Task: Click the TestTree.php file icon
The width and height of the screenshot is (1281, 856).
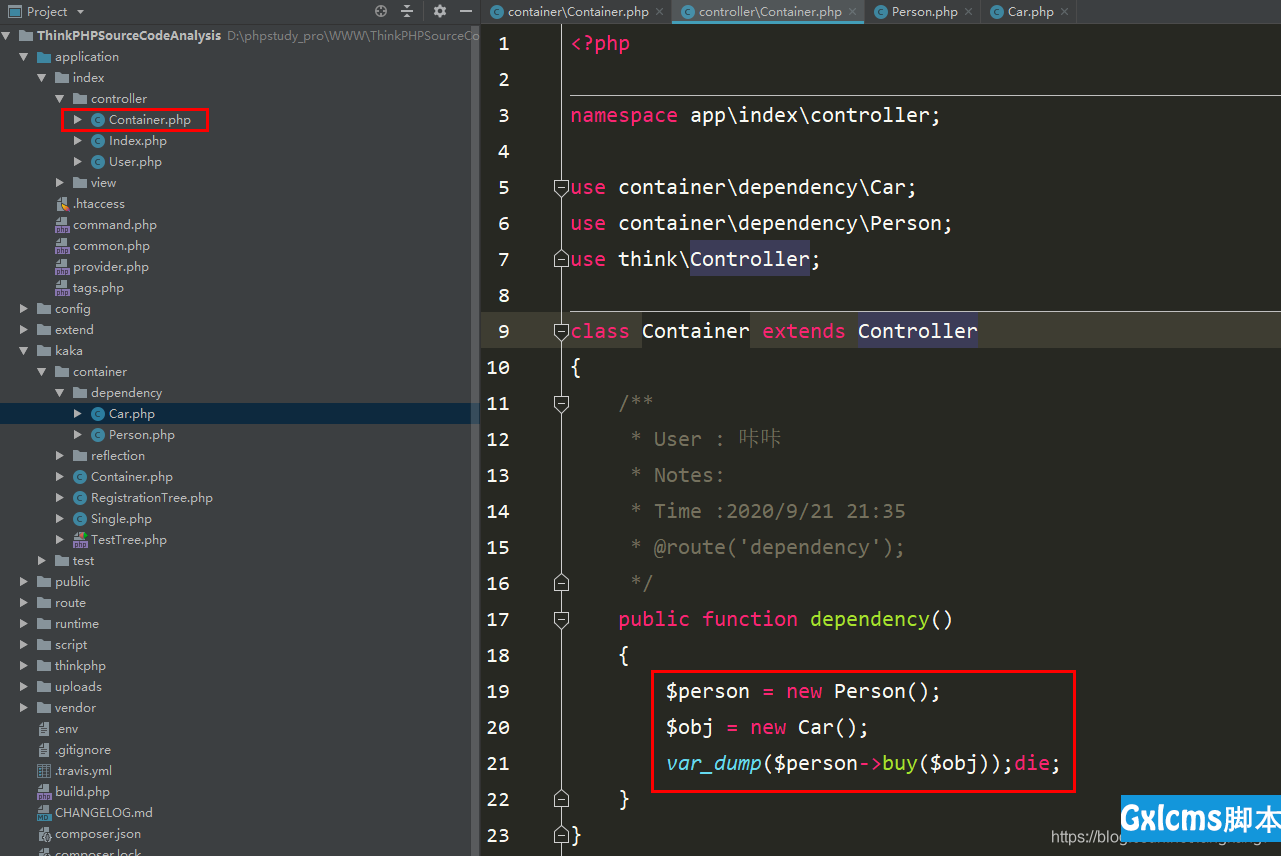Action: pos(80,540)
